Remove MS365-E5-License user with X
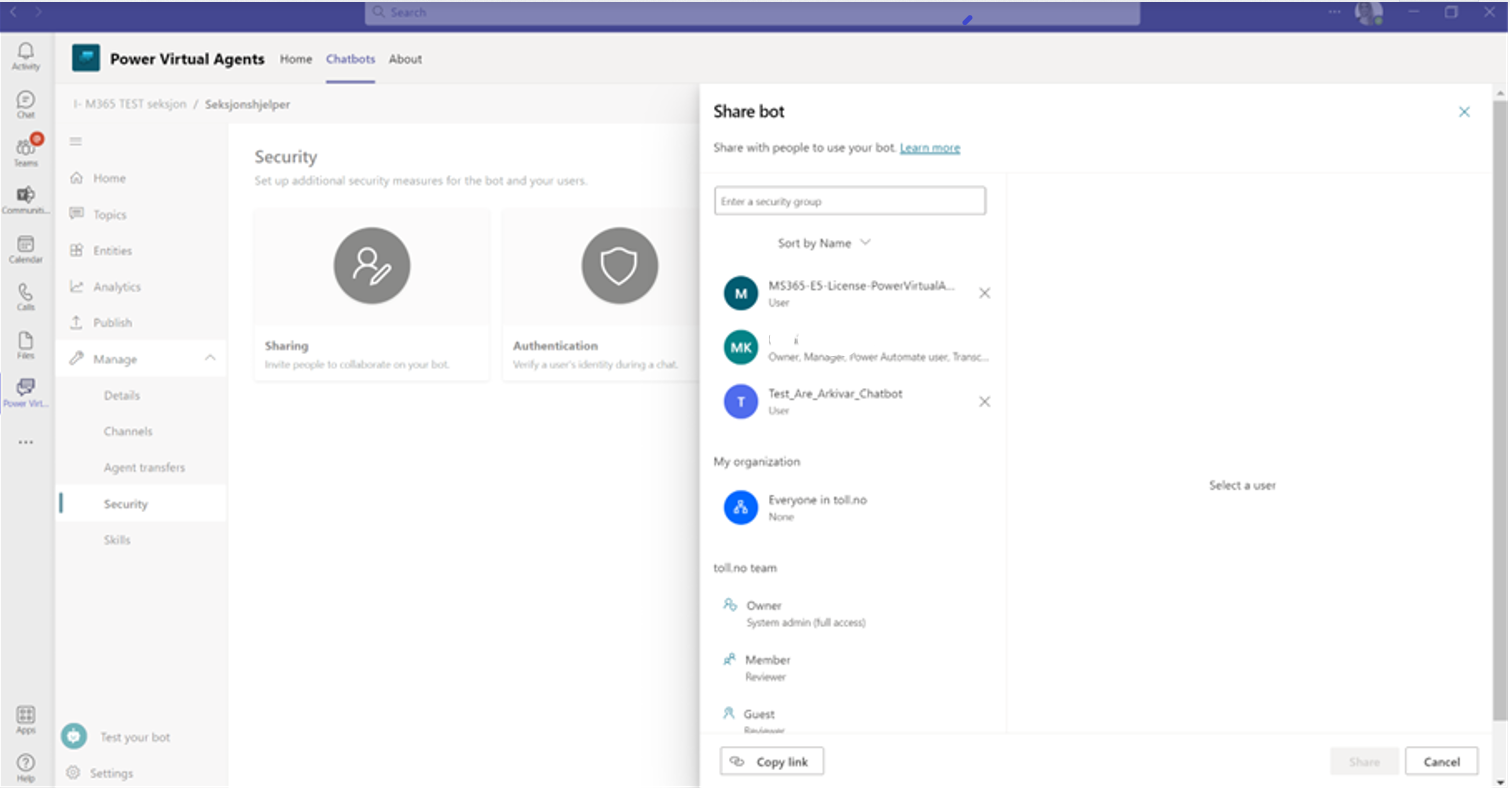 pyautogui.click(x=984, y=293)
